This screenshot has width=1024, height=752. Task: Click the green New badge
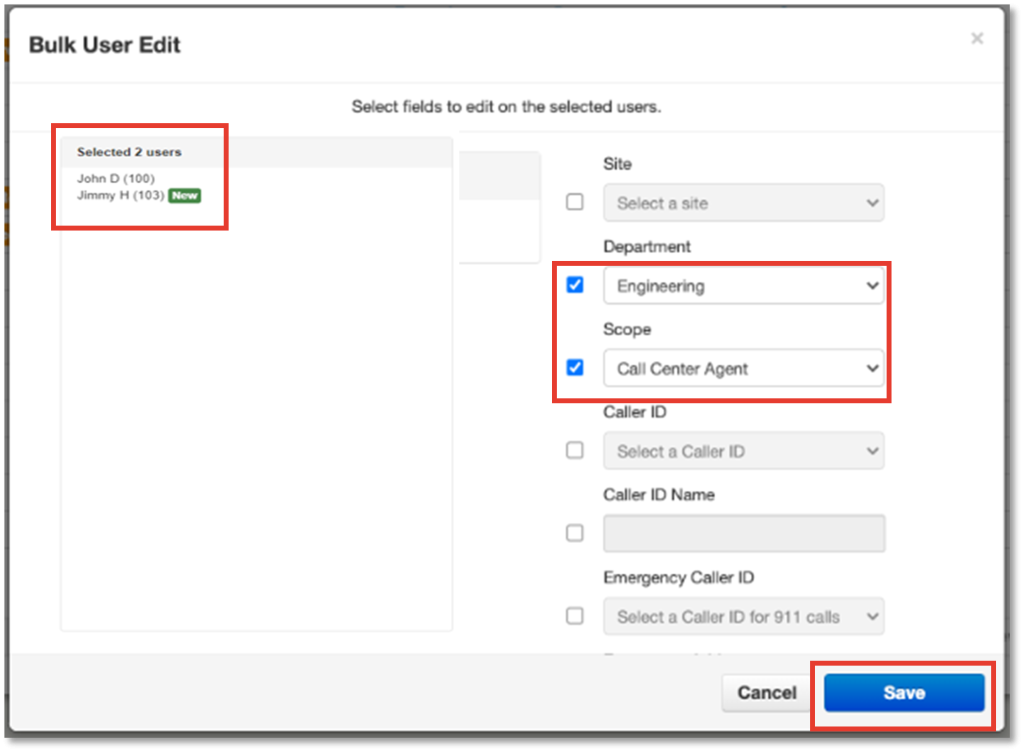184,196
